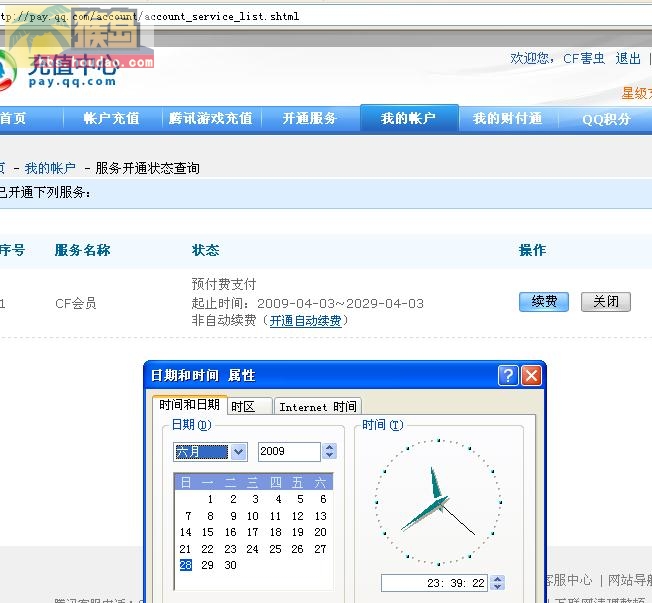Go to the 开通服务 tab
Image resolution: width=652 pixels, height=603 pixels.
(x=310, y=119)
